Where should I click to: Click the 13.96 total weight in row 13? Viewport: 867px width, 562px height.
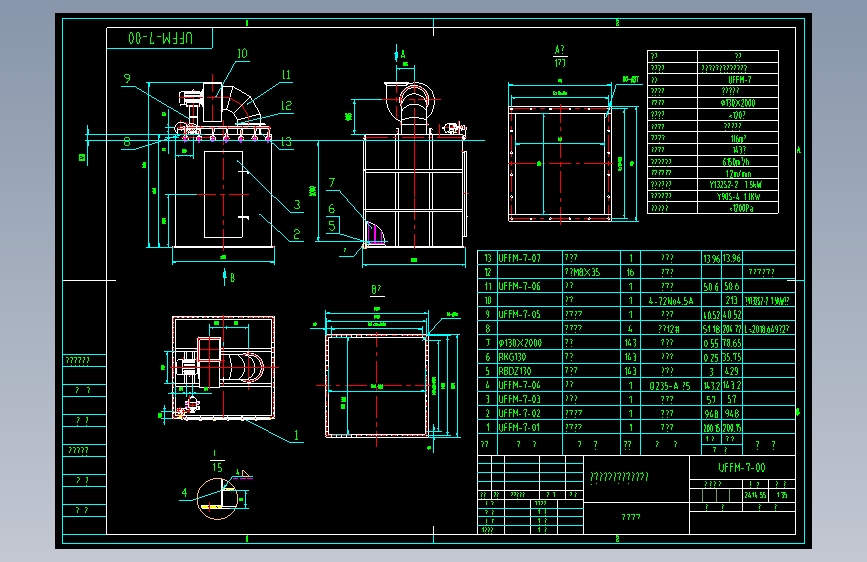pyautogui.click(x=732, y=258)
